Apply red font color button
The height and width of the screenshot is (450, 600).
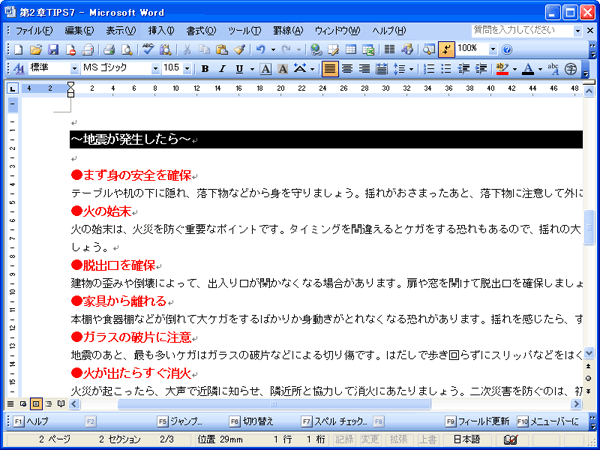(528, 69)
